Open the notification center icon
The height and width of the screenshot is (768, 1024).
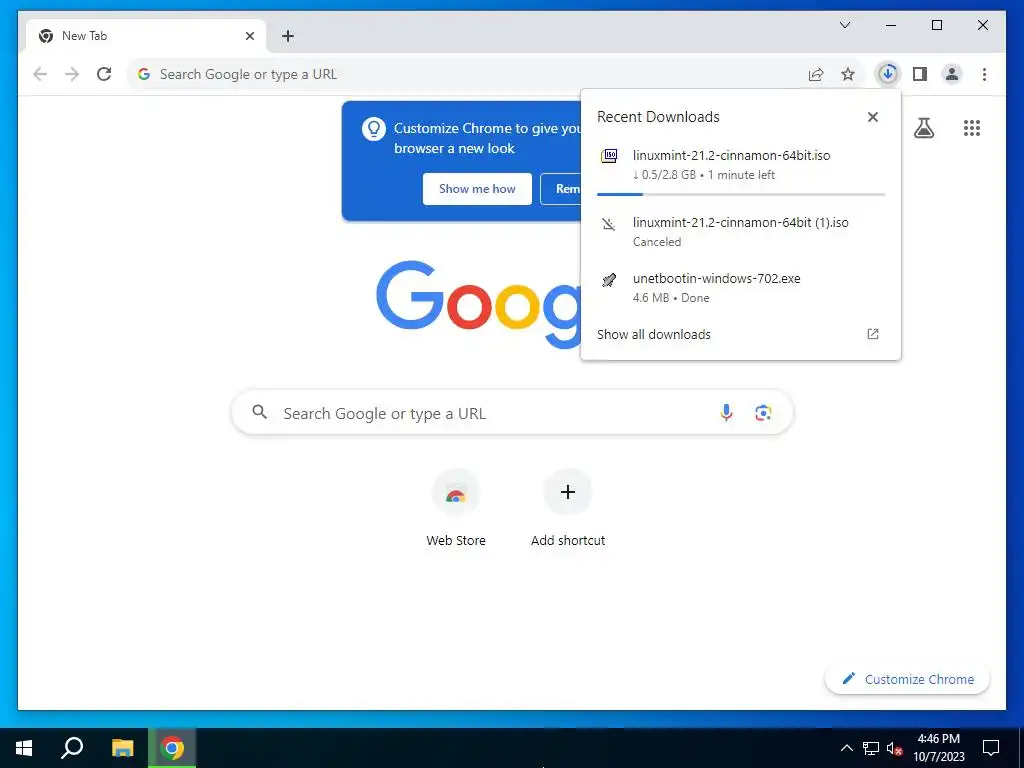991,748
